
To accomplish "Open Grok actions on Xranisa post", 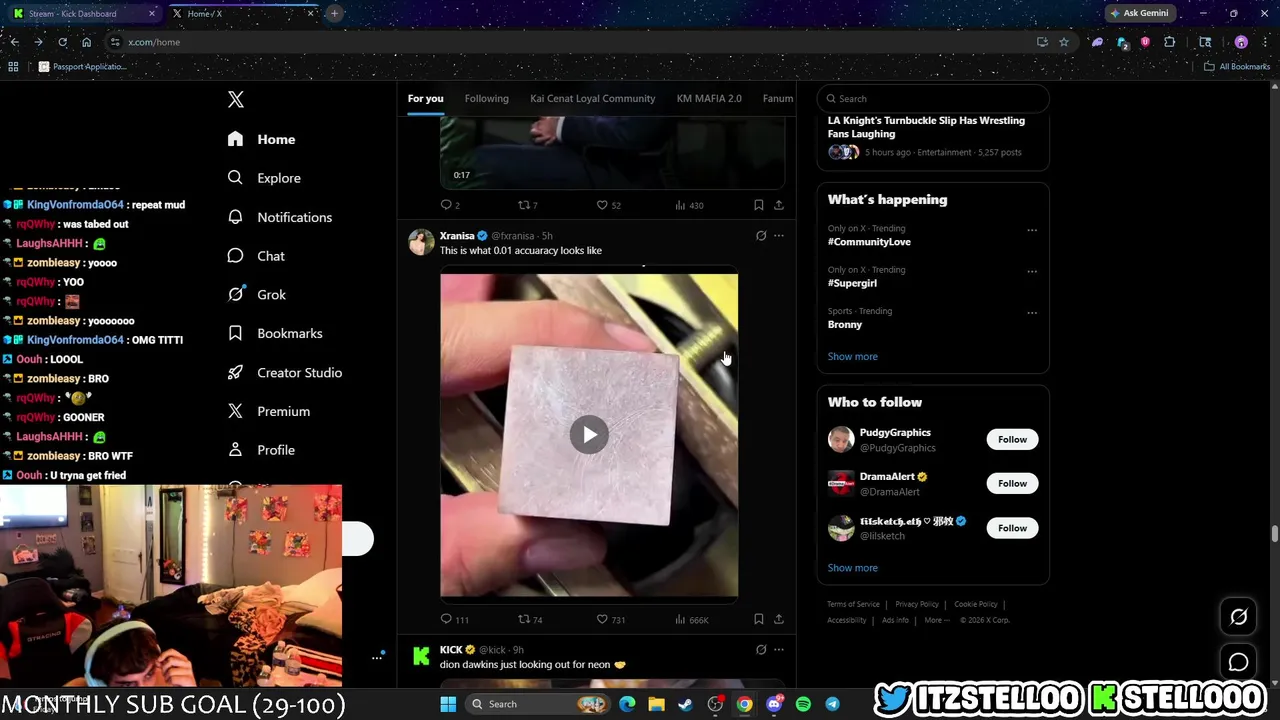I will 761,236.
